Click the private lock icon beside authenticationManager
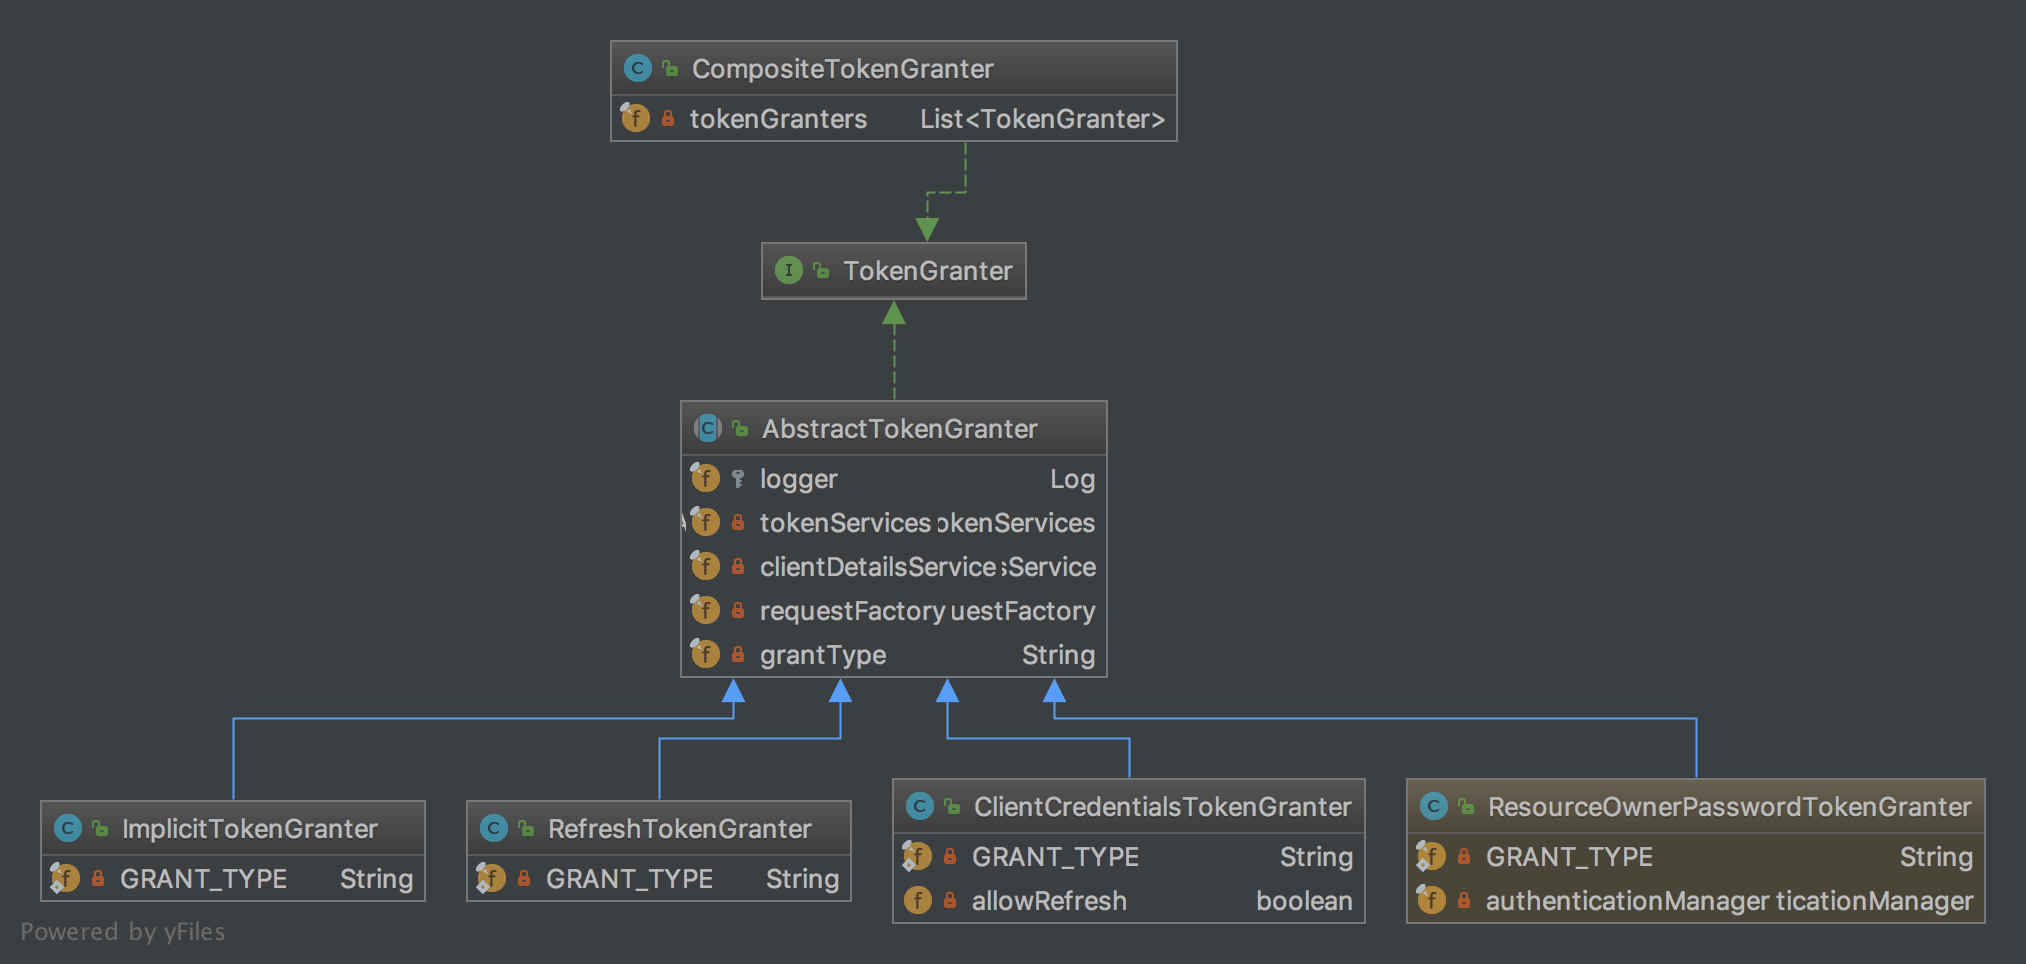Screen dimensions: 2026x964 [x=1464, y=900]
